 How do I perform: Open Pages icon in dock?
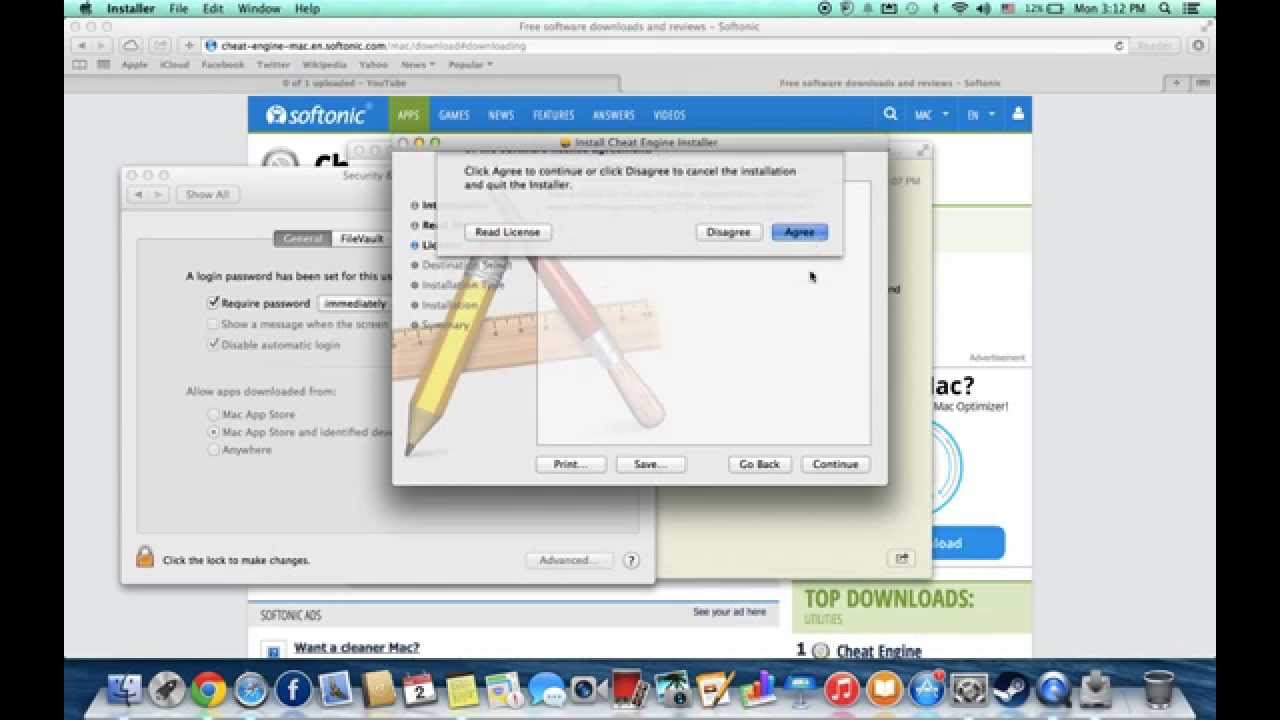pyautogui.click(x=715, y=689)
